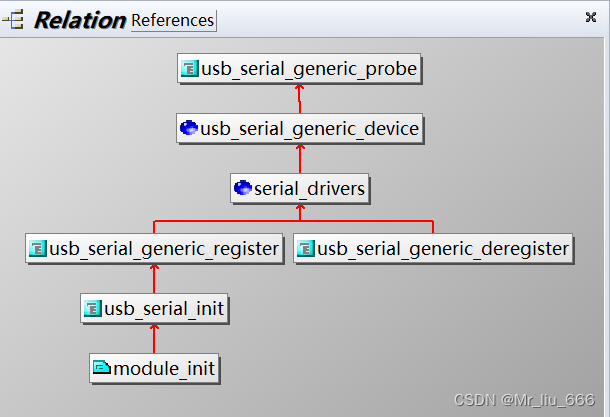Click the function icon of usb_serial_generic_probe

189,68
